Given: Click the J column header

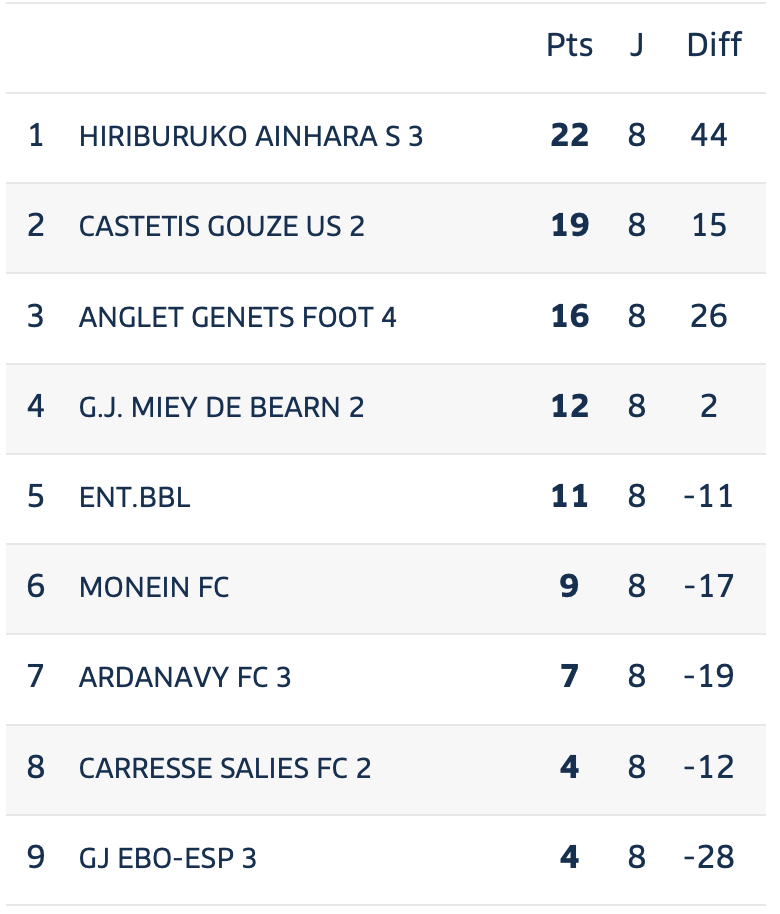Looking at the screenshot, I should tap(637, 45).
